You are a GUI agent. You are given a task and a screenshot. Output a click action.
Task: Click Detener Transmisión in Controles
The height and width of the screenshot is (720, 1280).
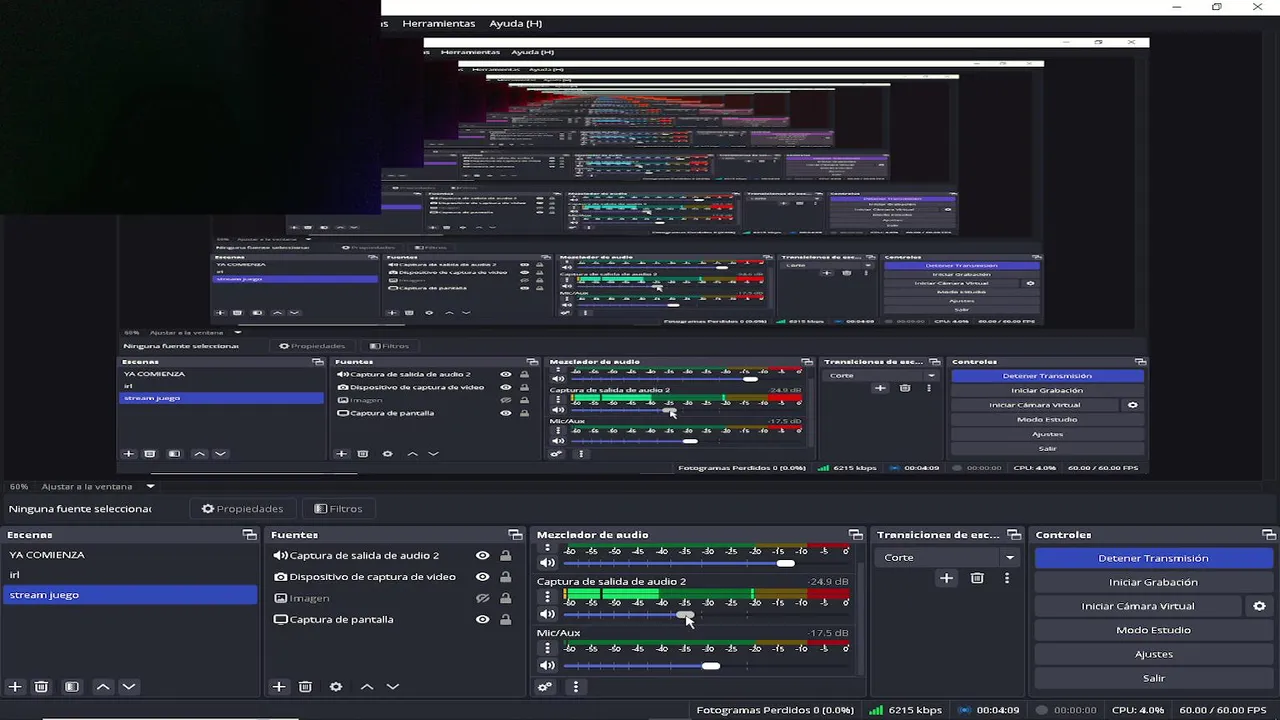pos(1153,558)
